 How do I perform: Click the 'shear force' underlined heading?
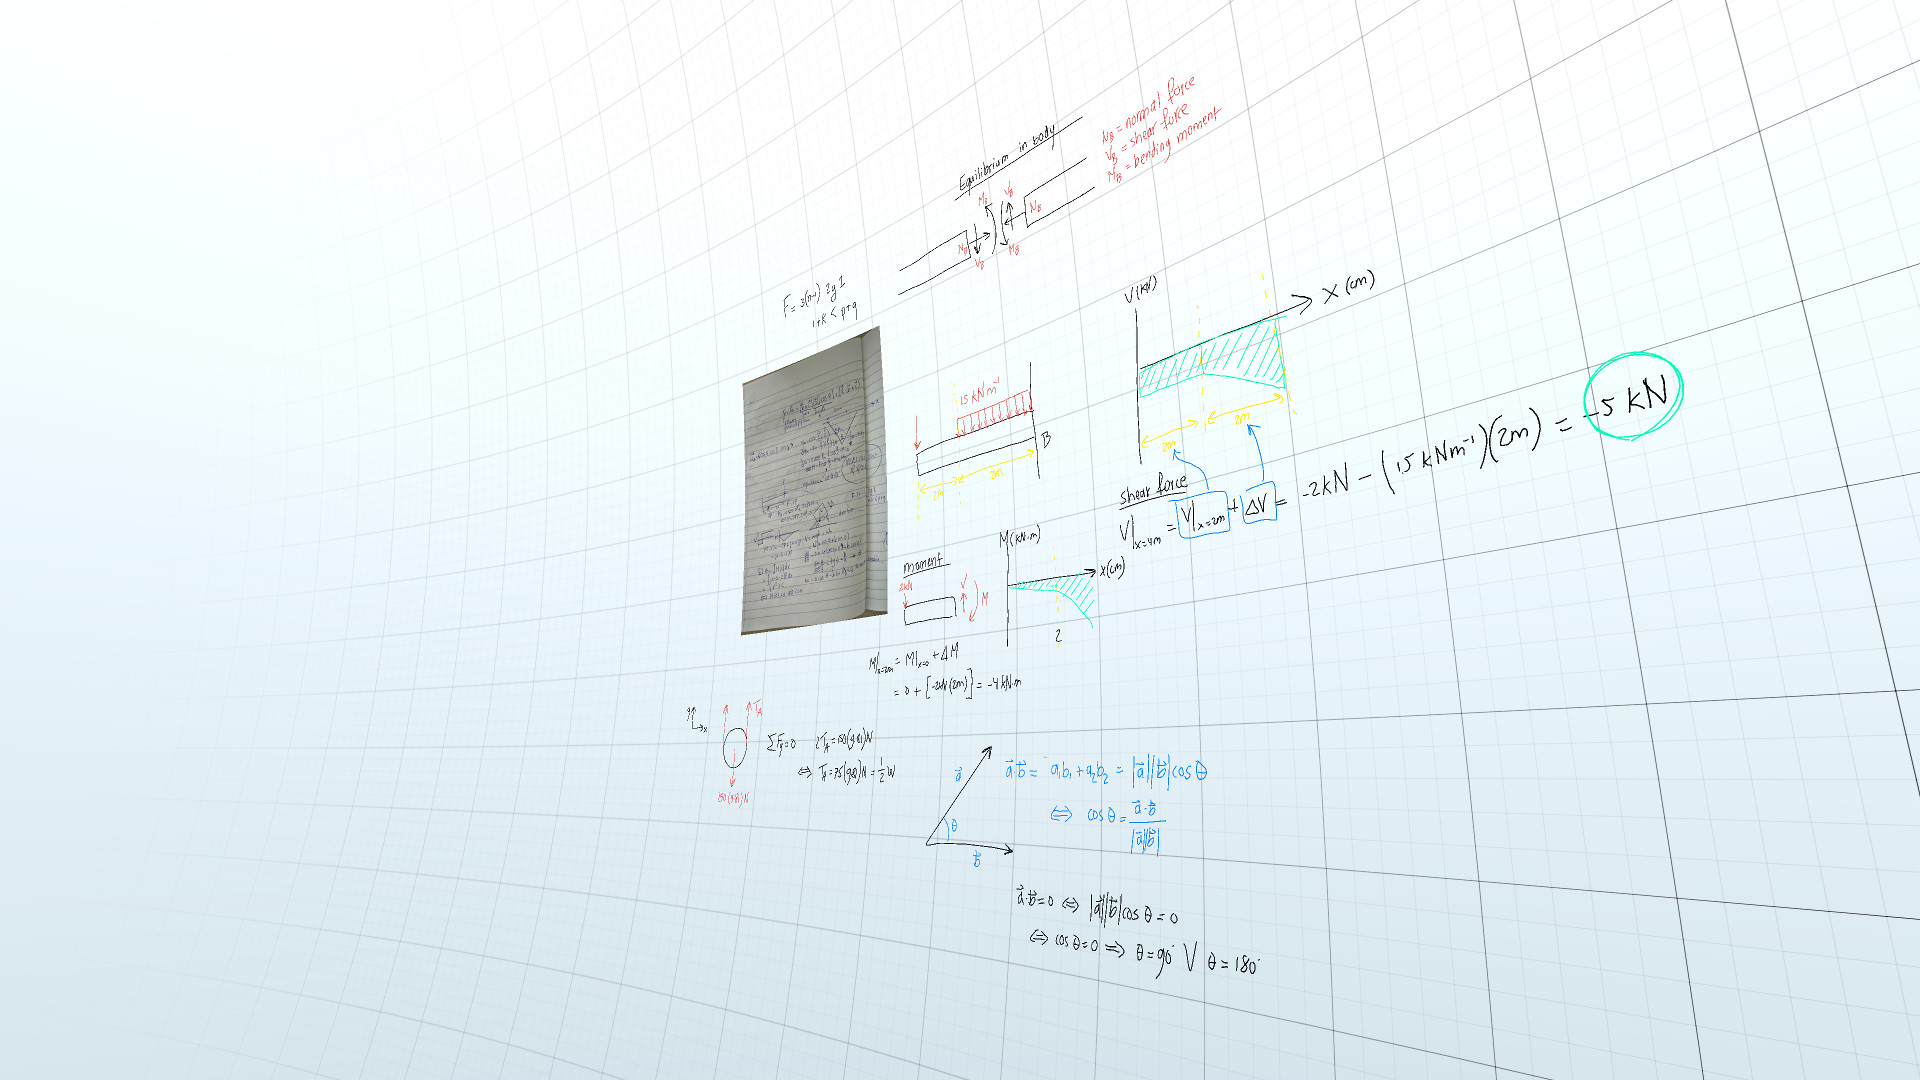pos(1153,490)
